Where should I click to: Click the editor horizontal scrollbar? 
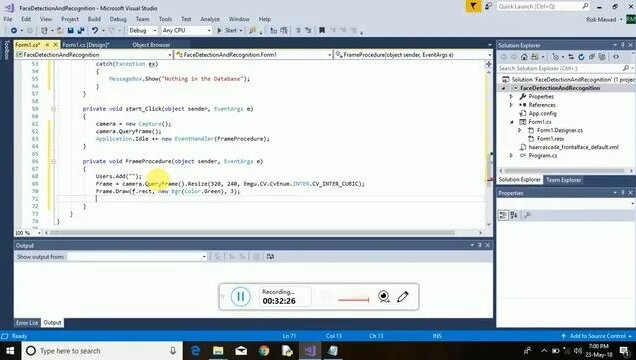pyautogui.click(x=252, y=233)
